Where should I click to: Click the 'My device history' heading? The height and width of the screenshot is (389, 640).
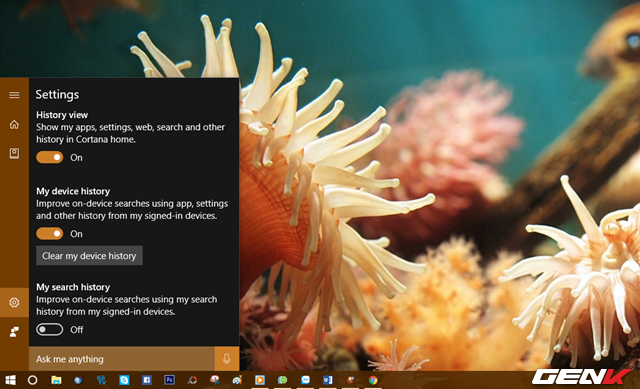click(x=73, y=191)
